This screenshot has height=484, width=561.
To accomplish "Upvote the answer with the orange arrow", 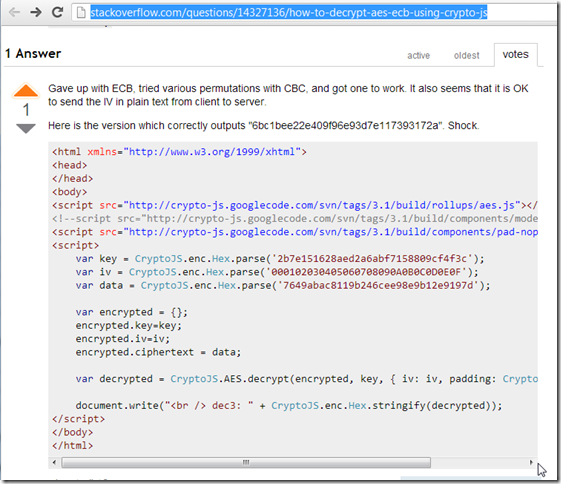I will [26, 91].
